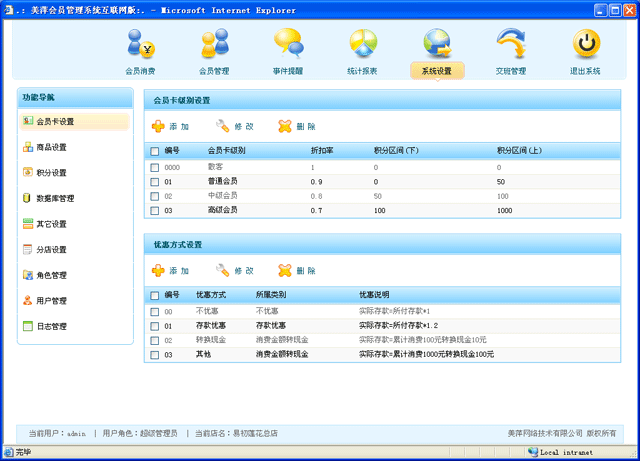Image resolution: width=640 pixels, height=461 pixels.
Task: Click 添加 text in 会员卡级别设置
Action: (180, 127)
